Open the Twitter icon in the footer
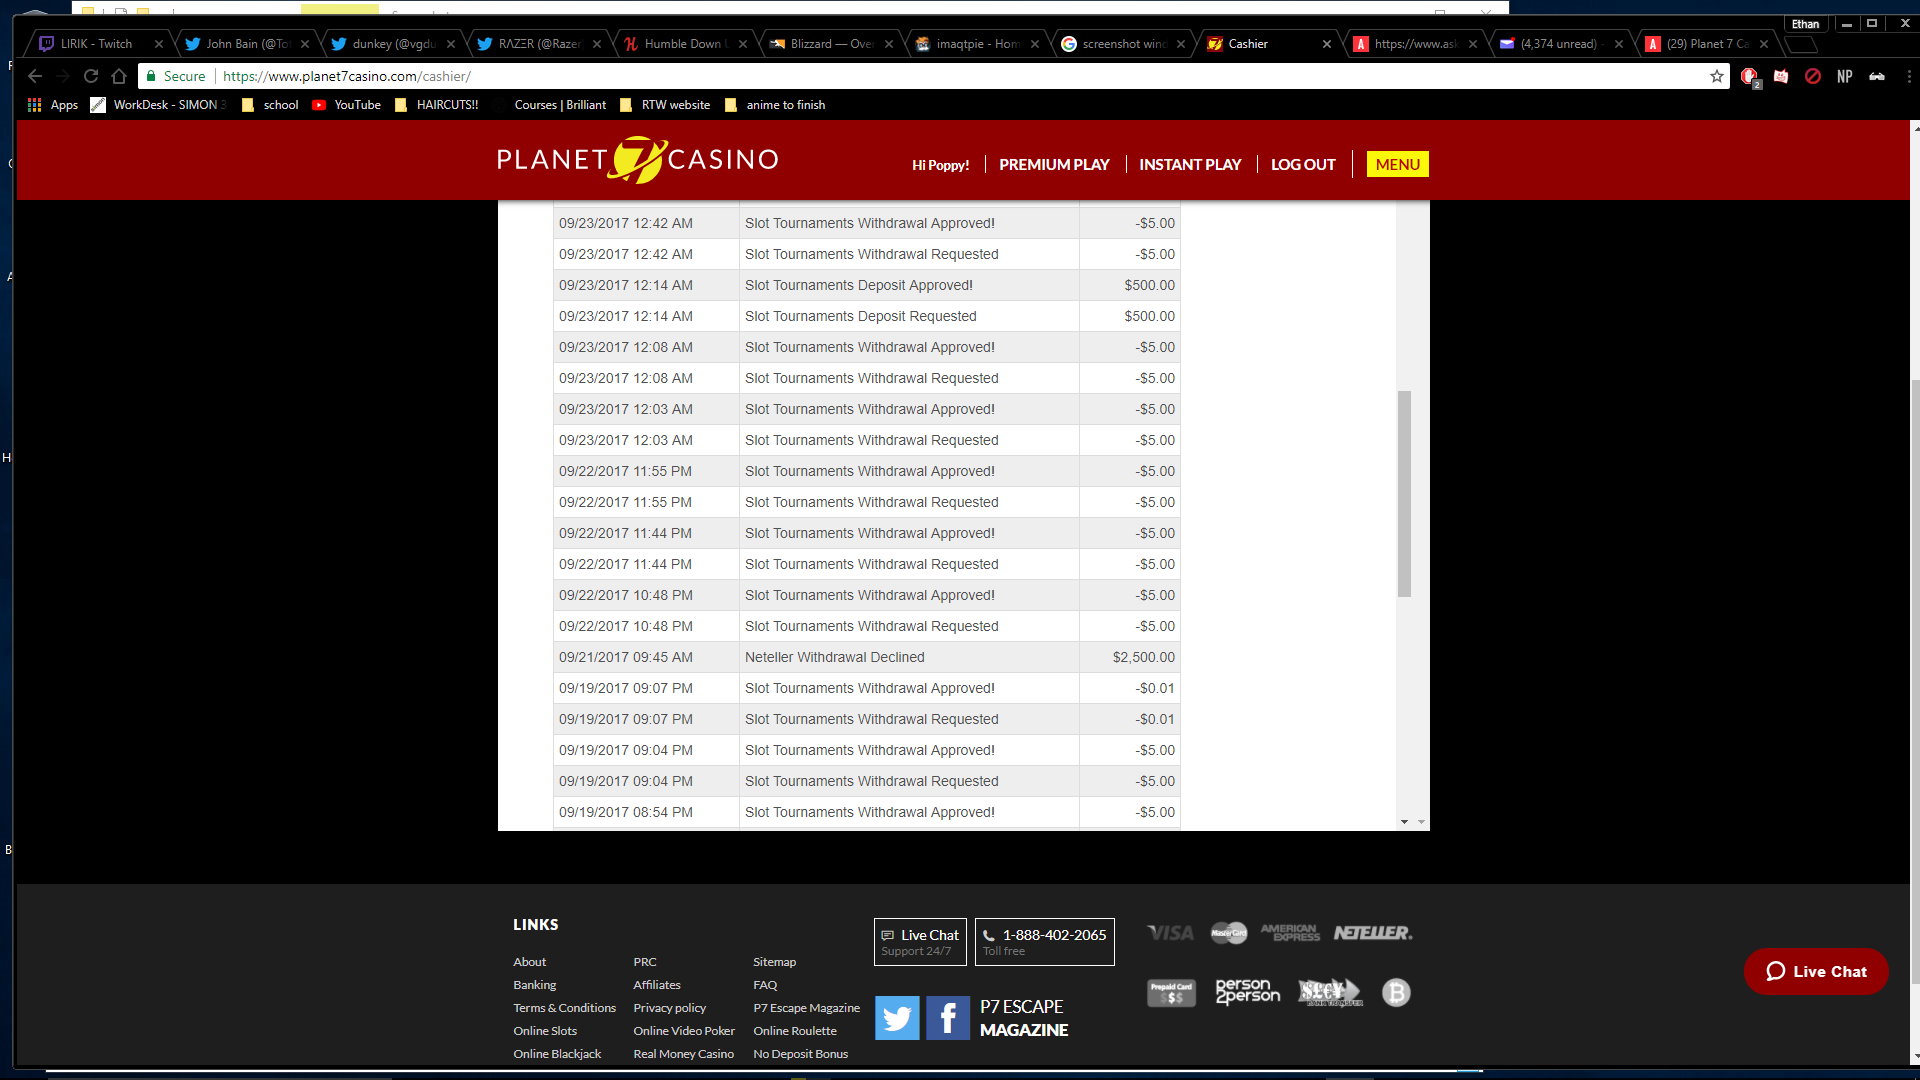This screenshot has width=1920, height=1080. coord(897,1018)
